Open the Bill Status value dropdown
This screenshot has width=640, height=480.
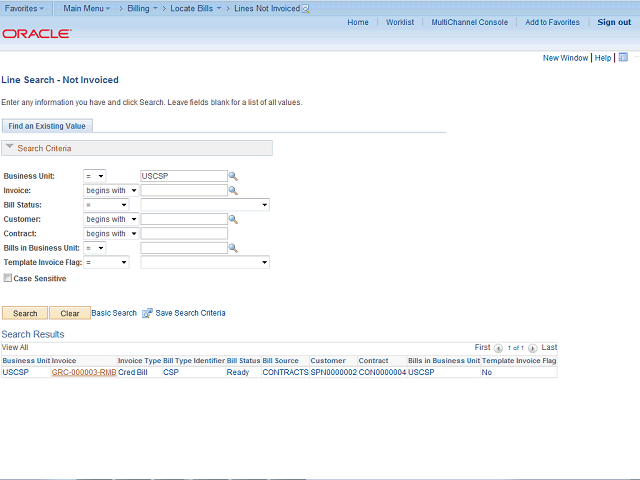pos(205,205)
